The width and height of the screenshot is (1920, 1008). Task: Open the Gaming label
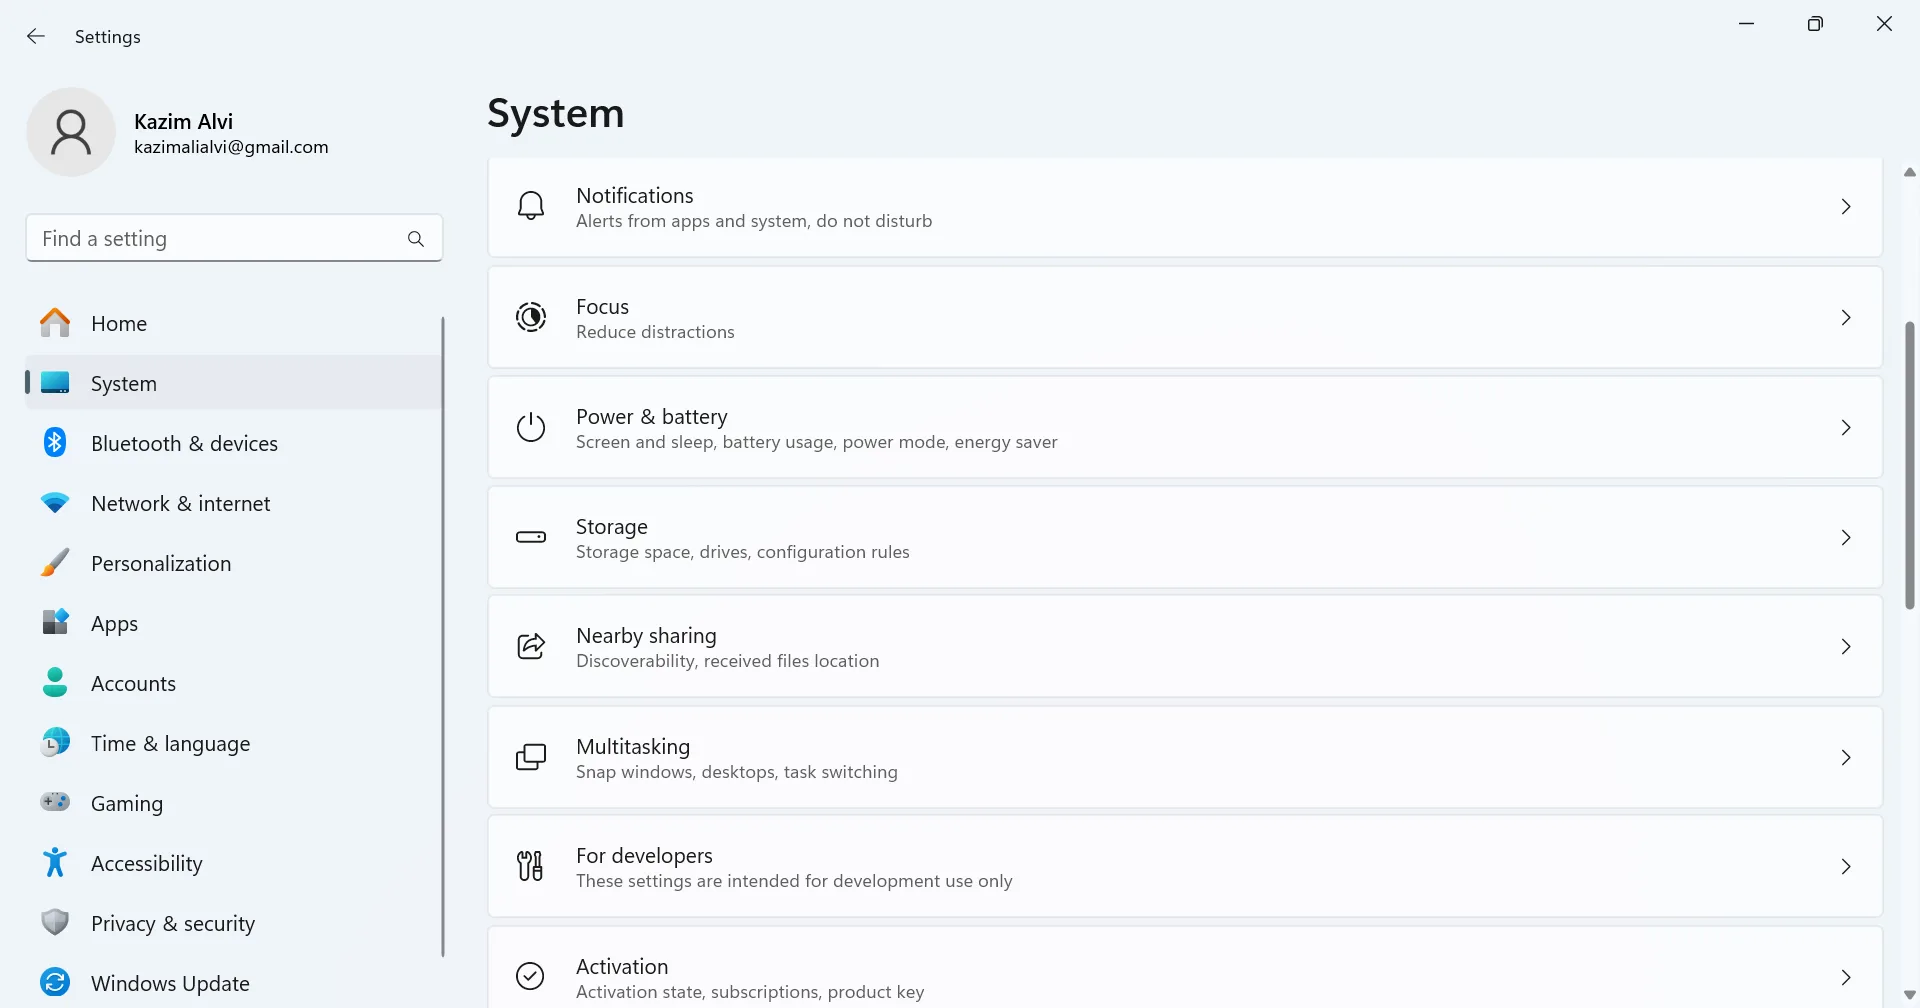127,804
